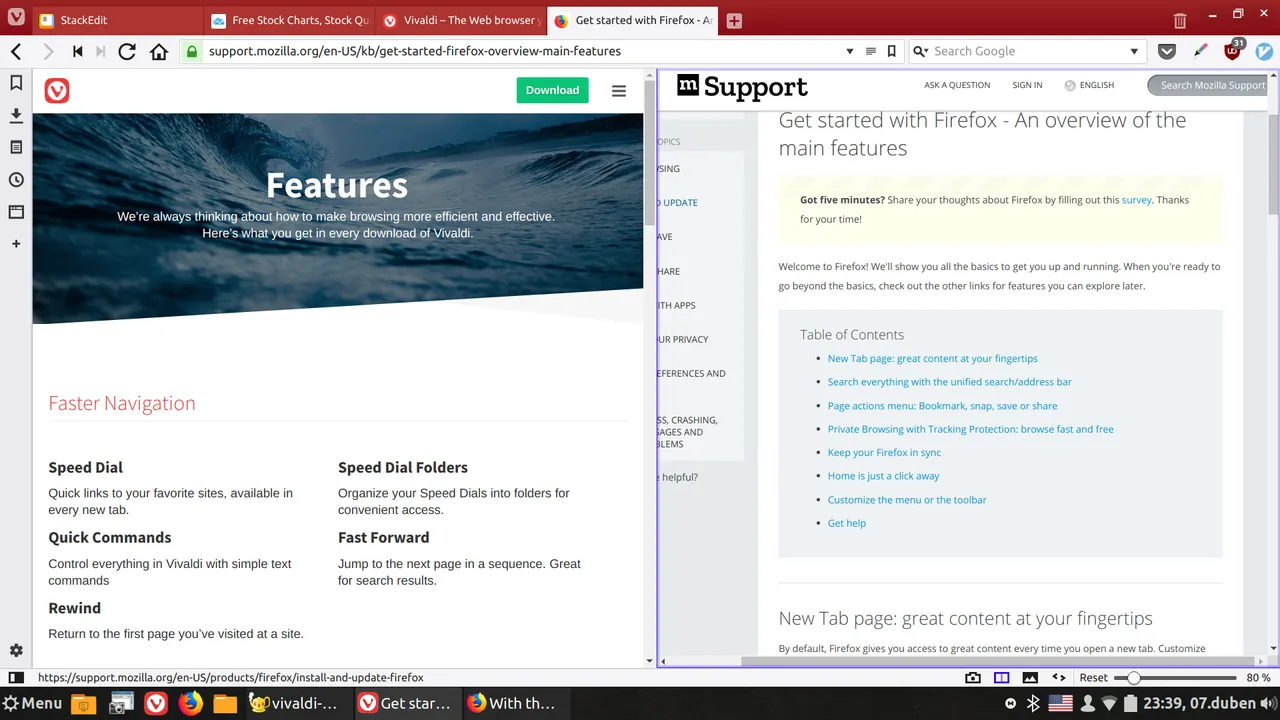The image size is (1280, 720).
Task: Open 'Keep your Firefox in sync' link
Action: [x=884, y=453]
